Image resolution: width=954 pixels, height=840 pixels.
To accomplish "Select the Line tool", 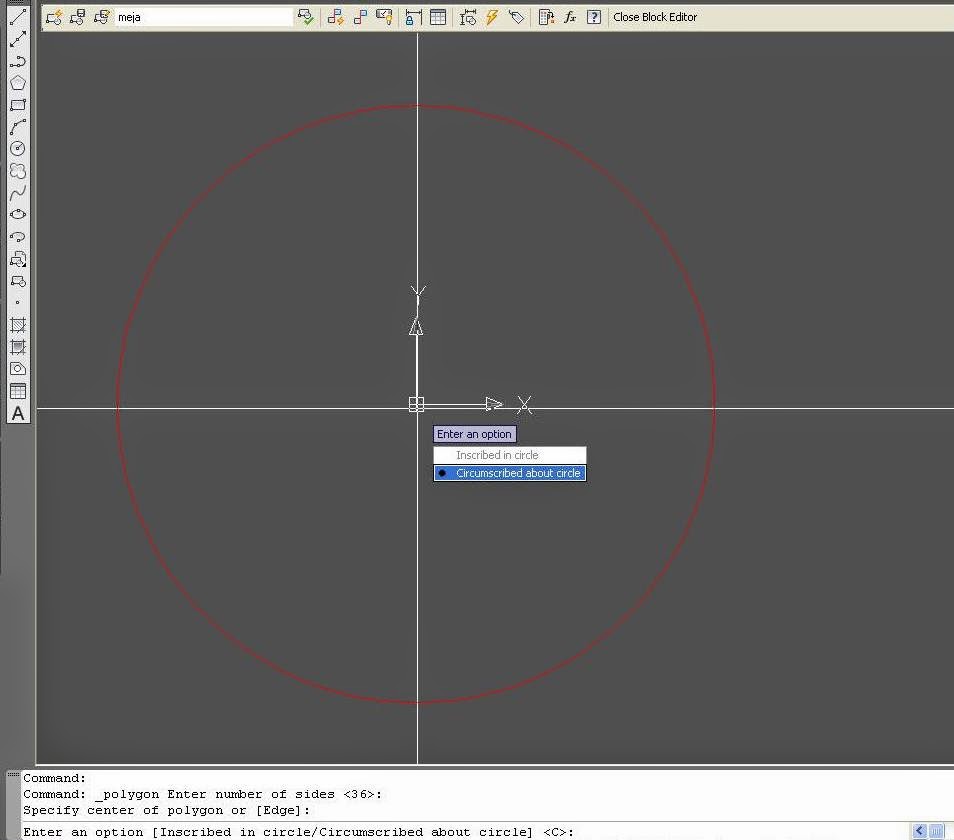I will 17,16.
